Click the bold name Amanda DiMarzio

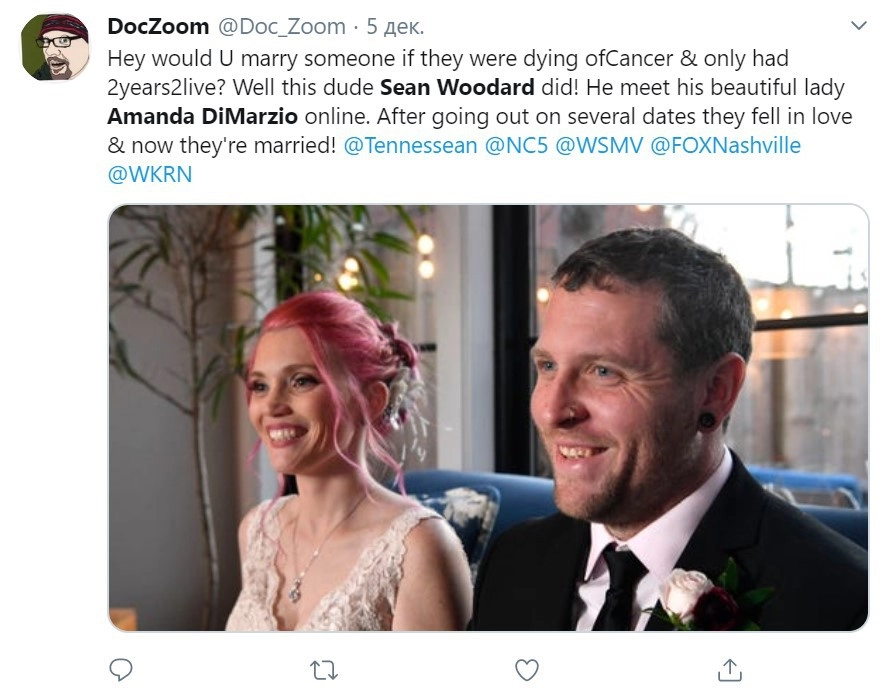(202, 117)
